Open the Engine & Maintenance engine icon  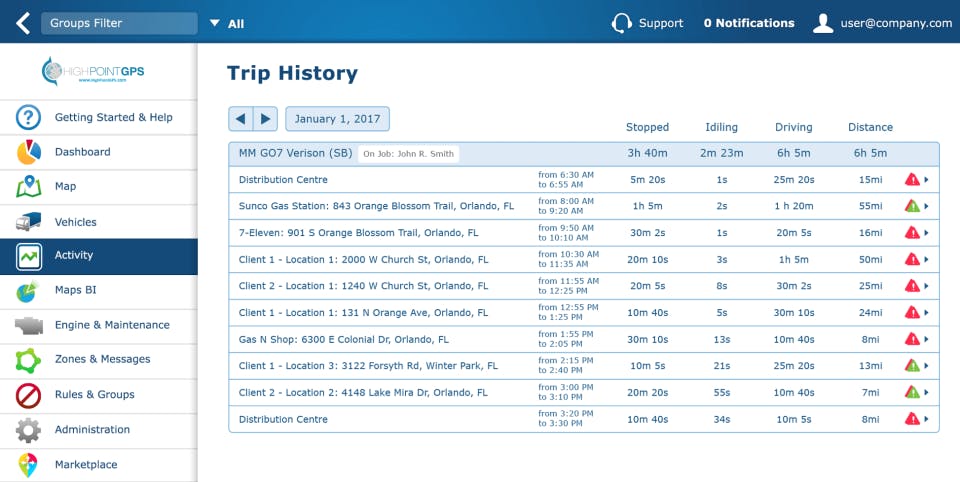(x=28, y=325)
